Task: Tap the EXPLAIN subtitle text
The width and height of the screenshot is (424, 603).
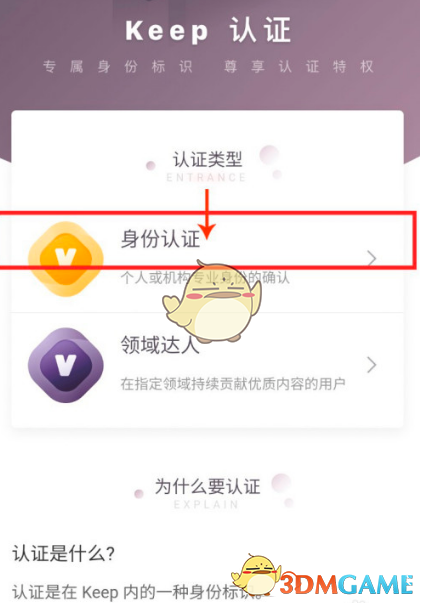Action: pyautogui.click(x=206, y=504)
